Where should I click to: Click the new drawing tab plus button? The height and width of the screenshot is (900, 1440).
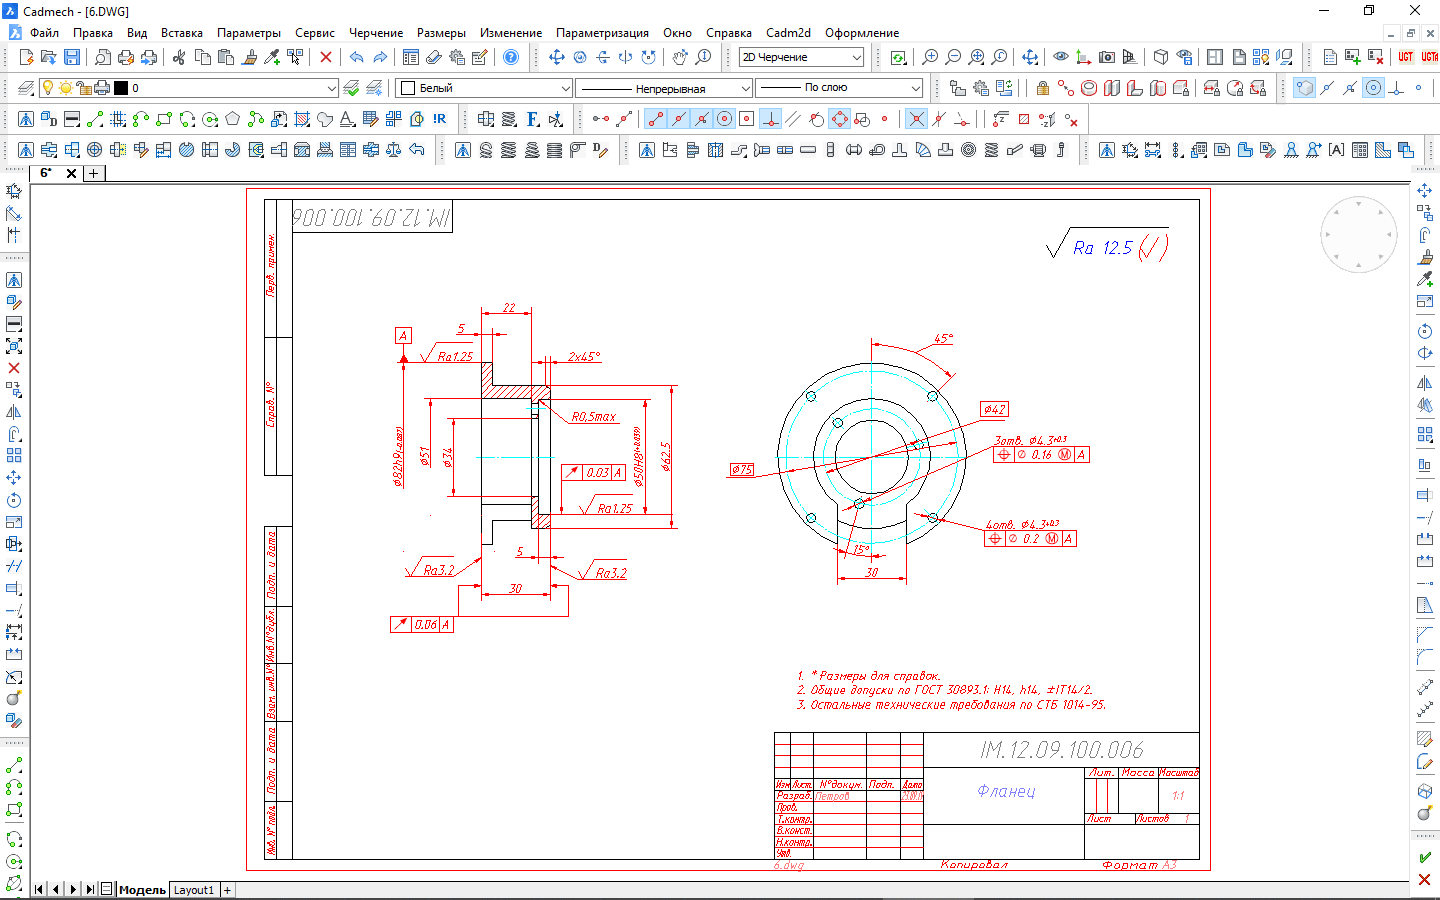pyautogui.click(x=93, y=173)
